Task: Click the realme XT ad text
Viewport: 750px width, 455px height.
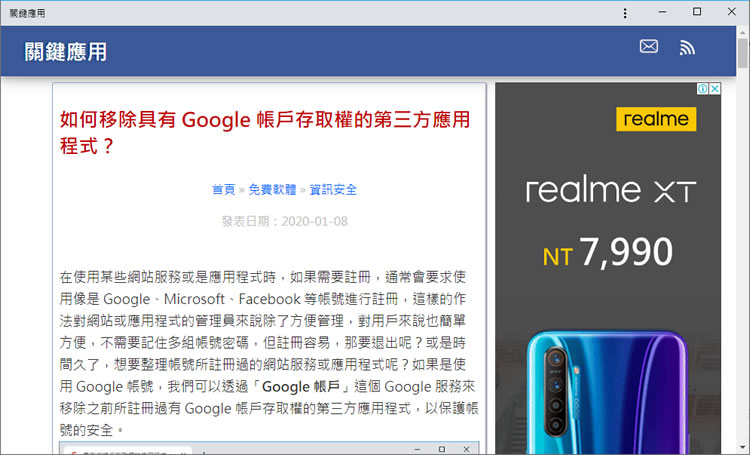Action: click(611, 190)
